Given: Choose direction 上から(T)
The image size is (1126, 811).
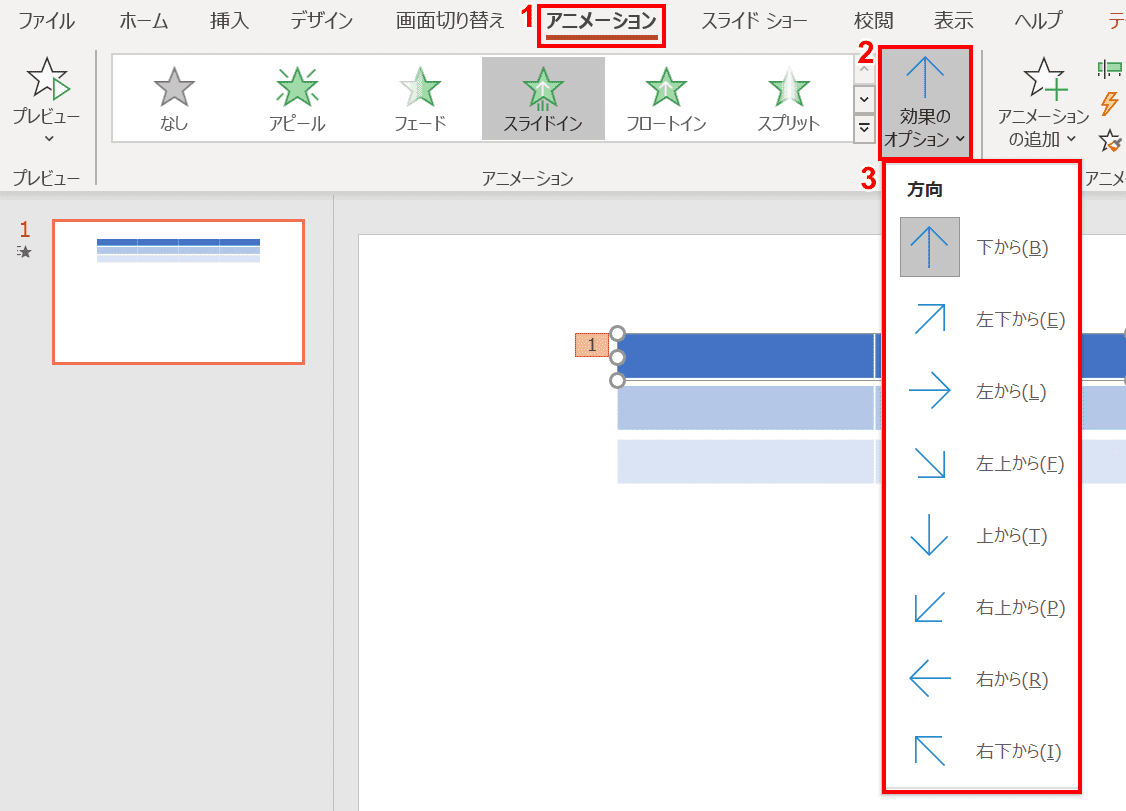Looking at the screenshot, I should pyautogui.click(x=981, y=535).
